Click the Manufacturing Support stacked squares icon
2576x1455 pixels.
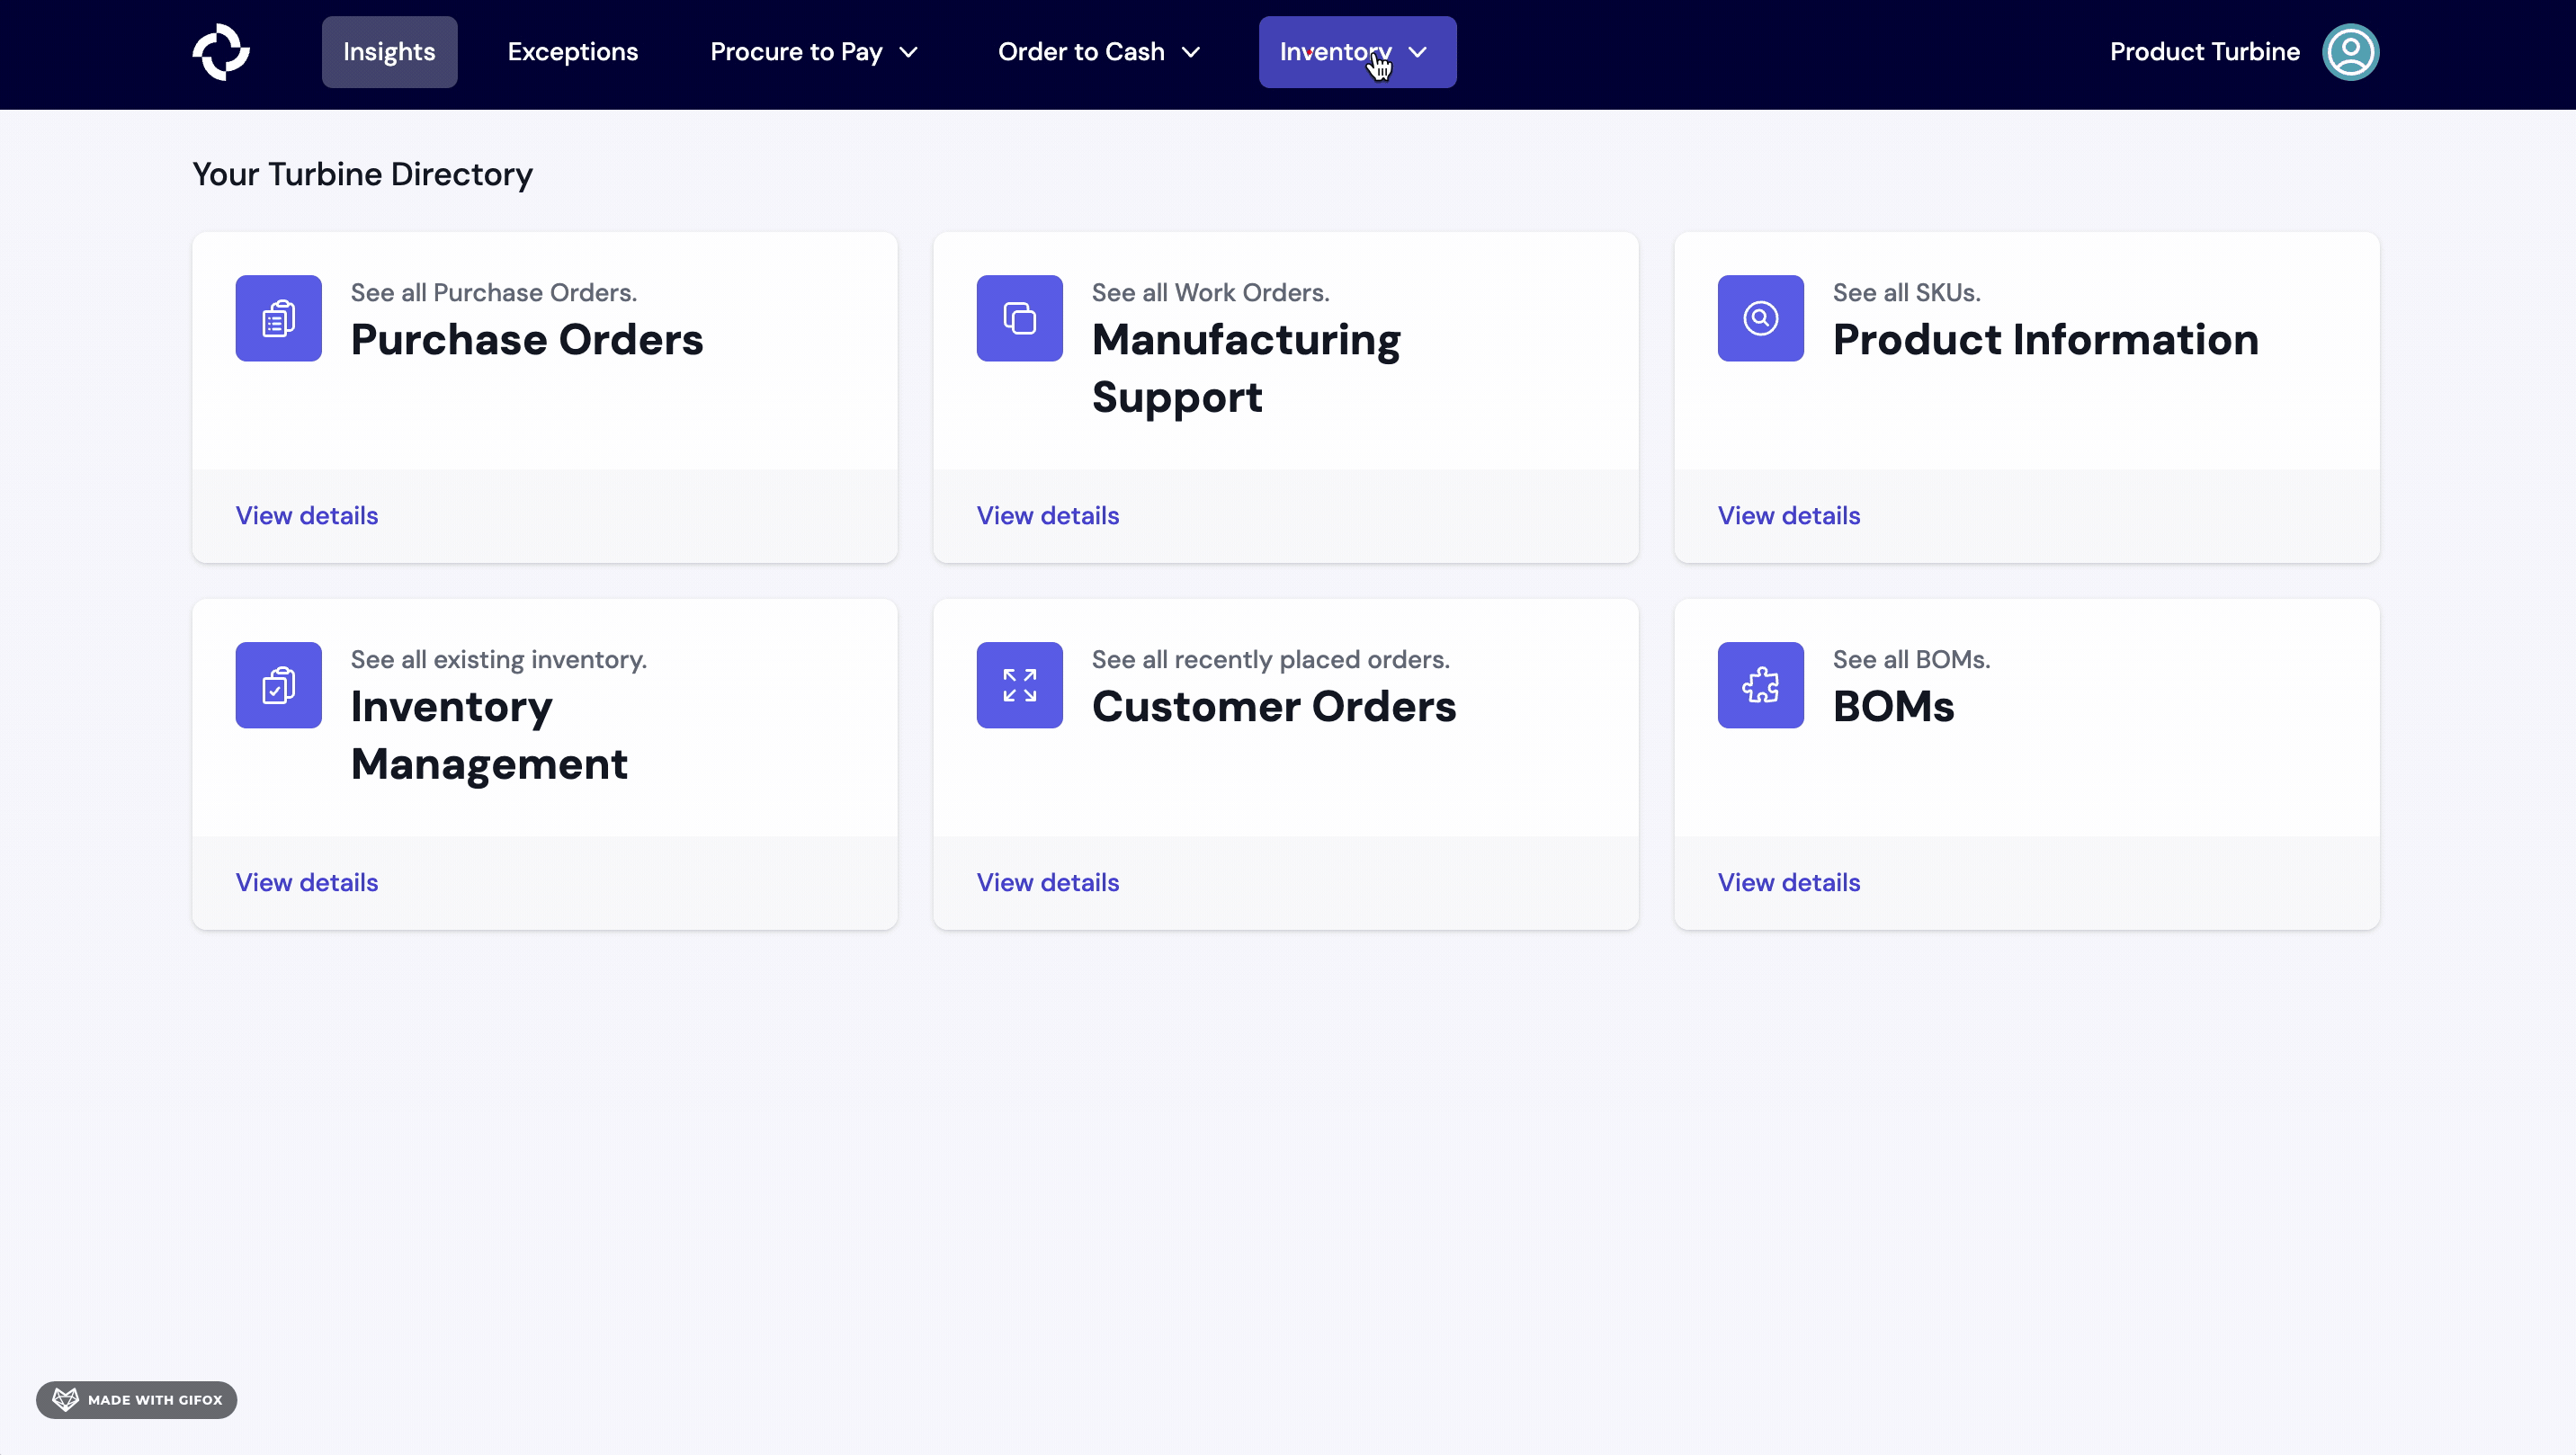[x=1019, y=318]
